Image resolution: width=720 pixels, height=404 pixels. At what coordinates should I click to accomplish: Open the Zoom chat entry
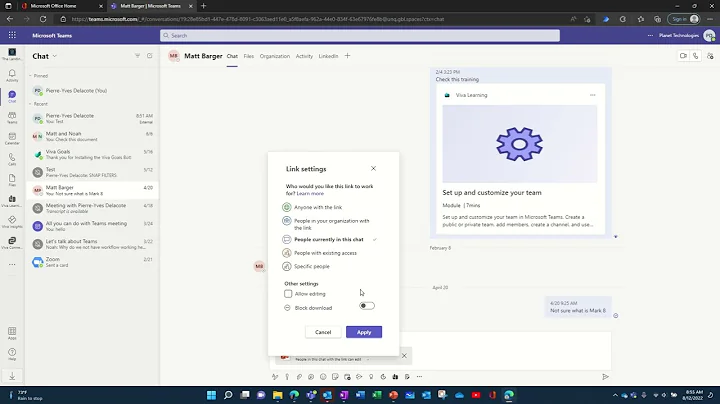(x=92, y=262)
